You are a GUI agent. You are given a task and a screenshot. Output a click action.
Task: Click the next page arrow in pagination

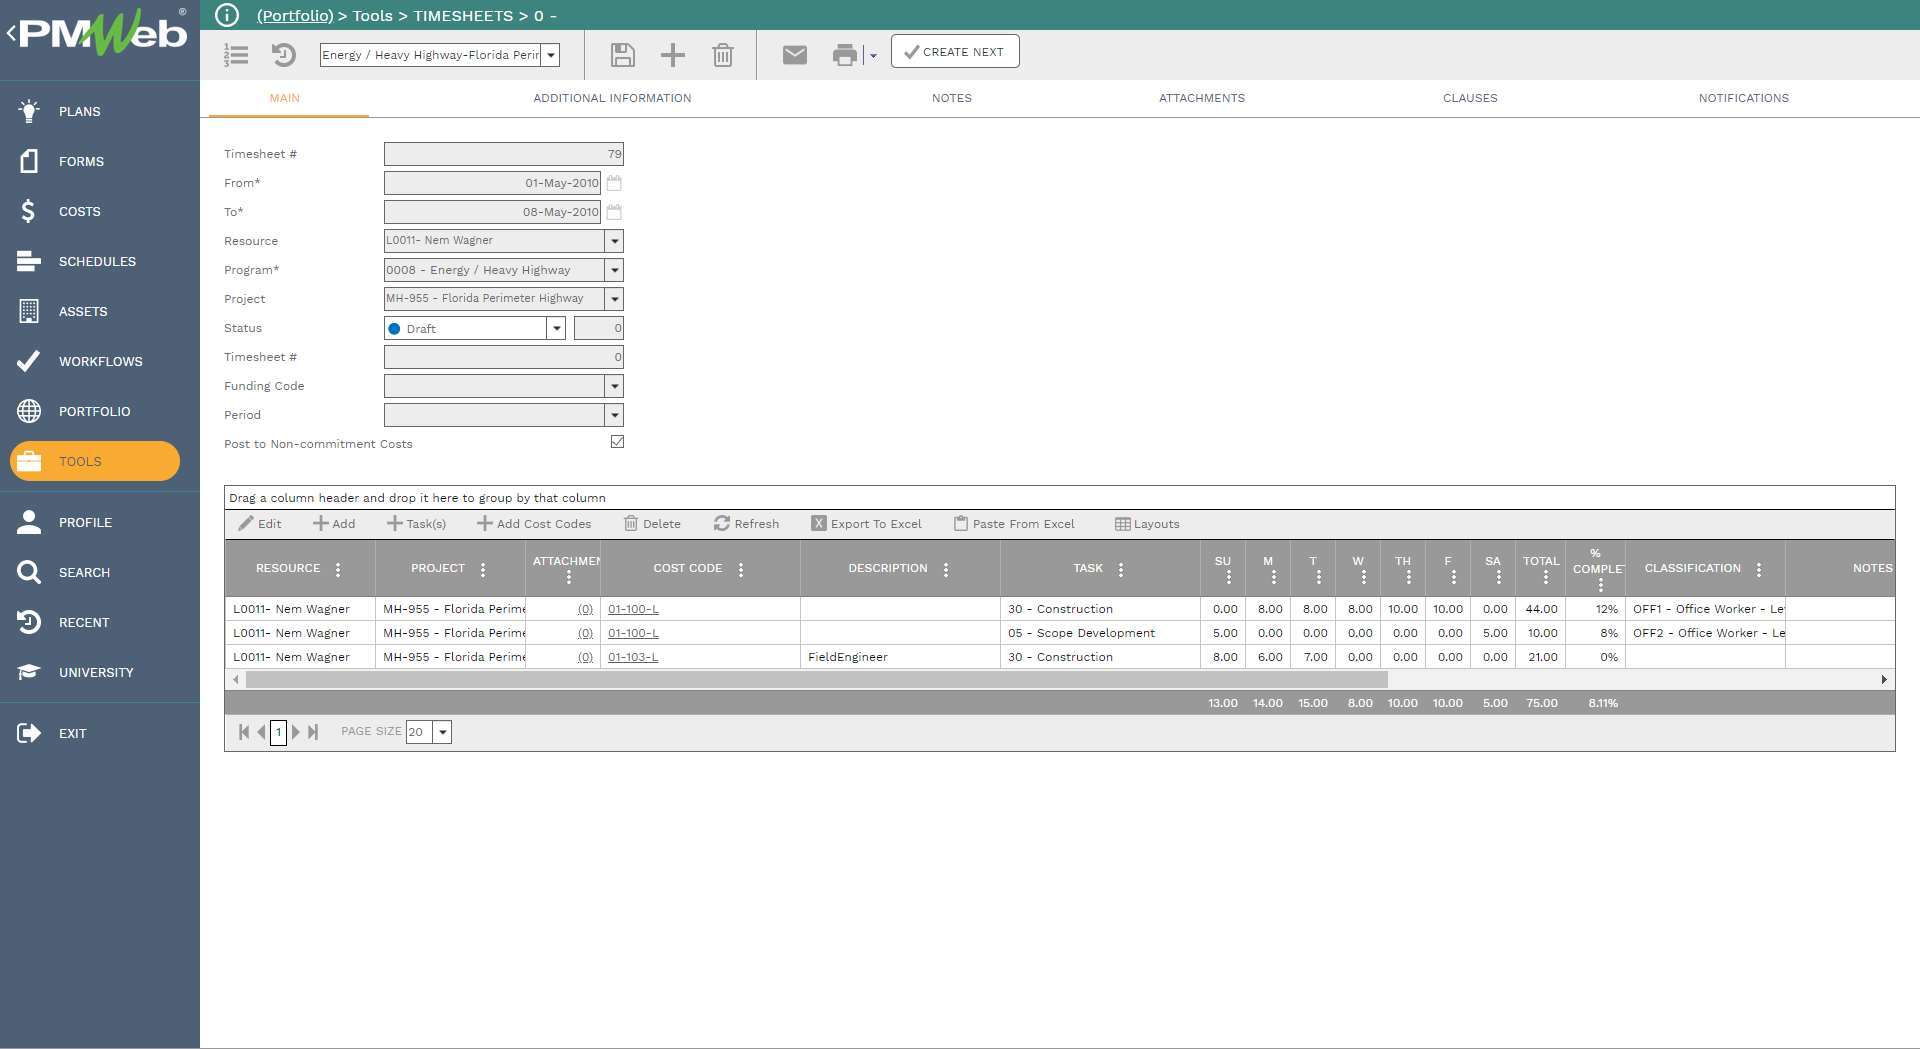pyautogui.click(x=297, y=732)
